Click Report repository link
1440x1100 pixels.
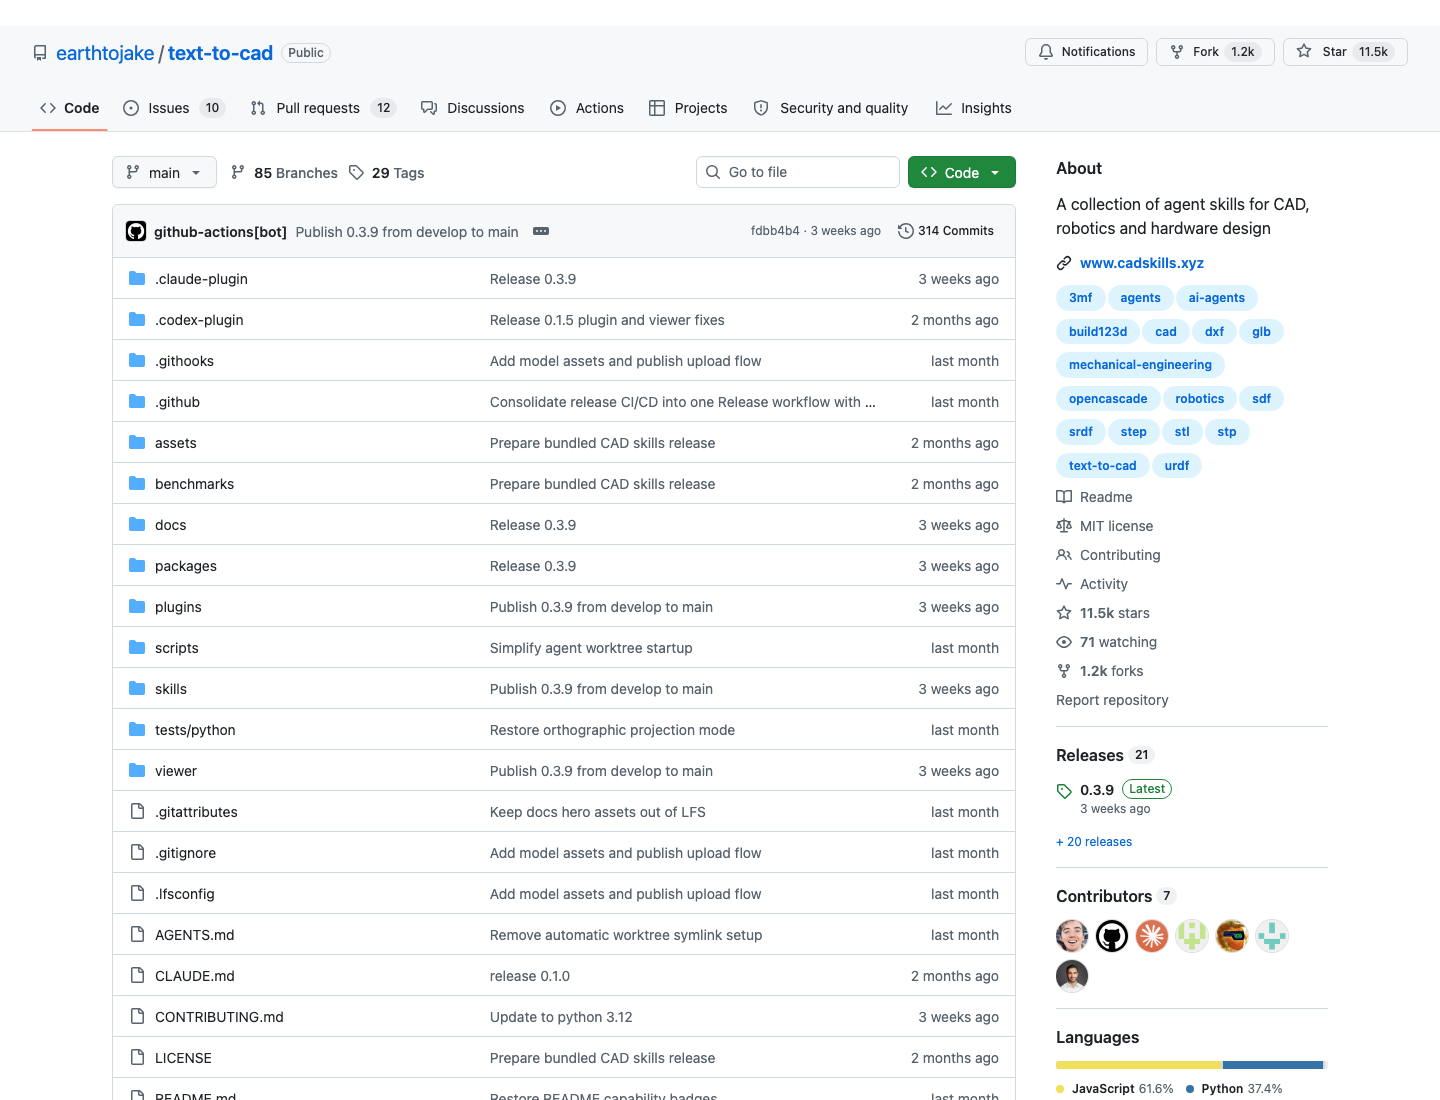point(1112,700)
